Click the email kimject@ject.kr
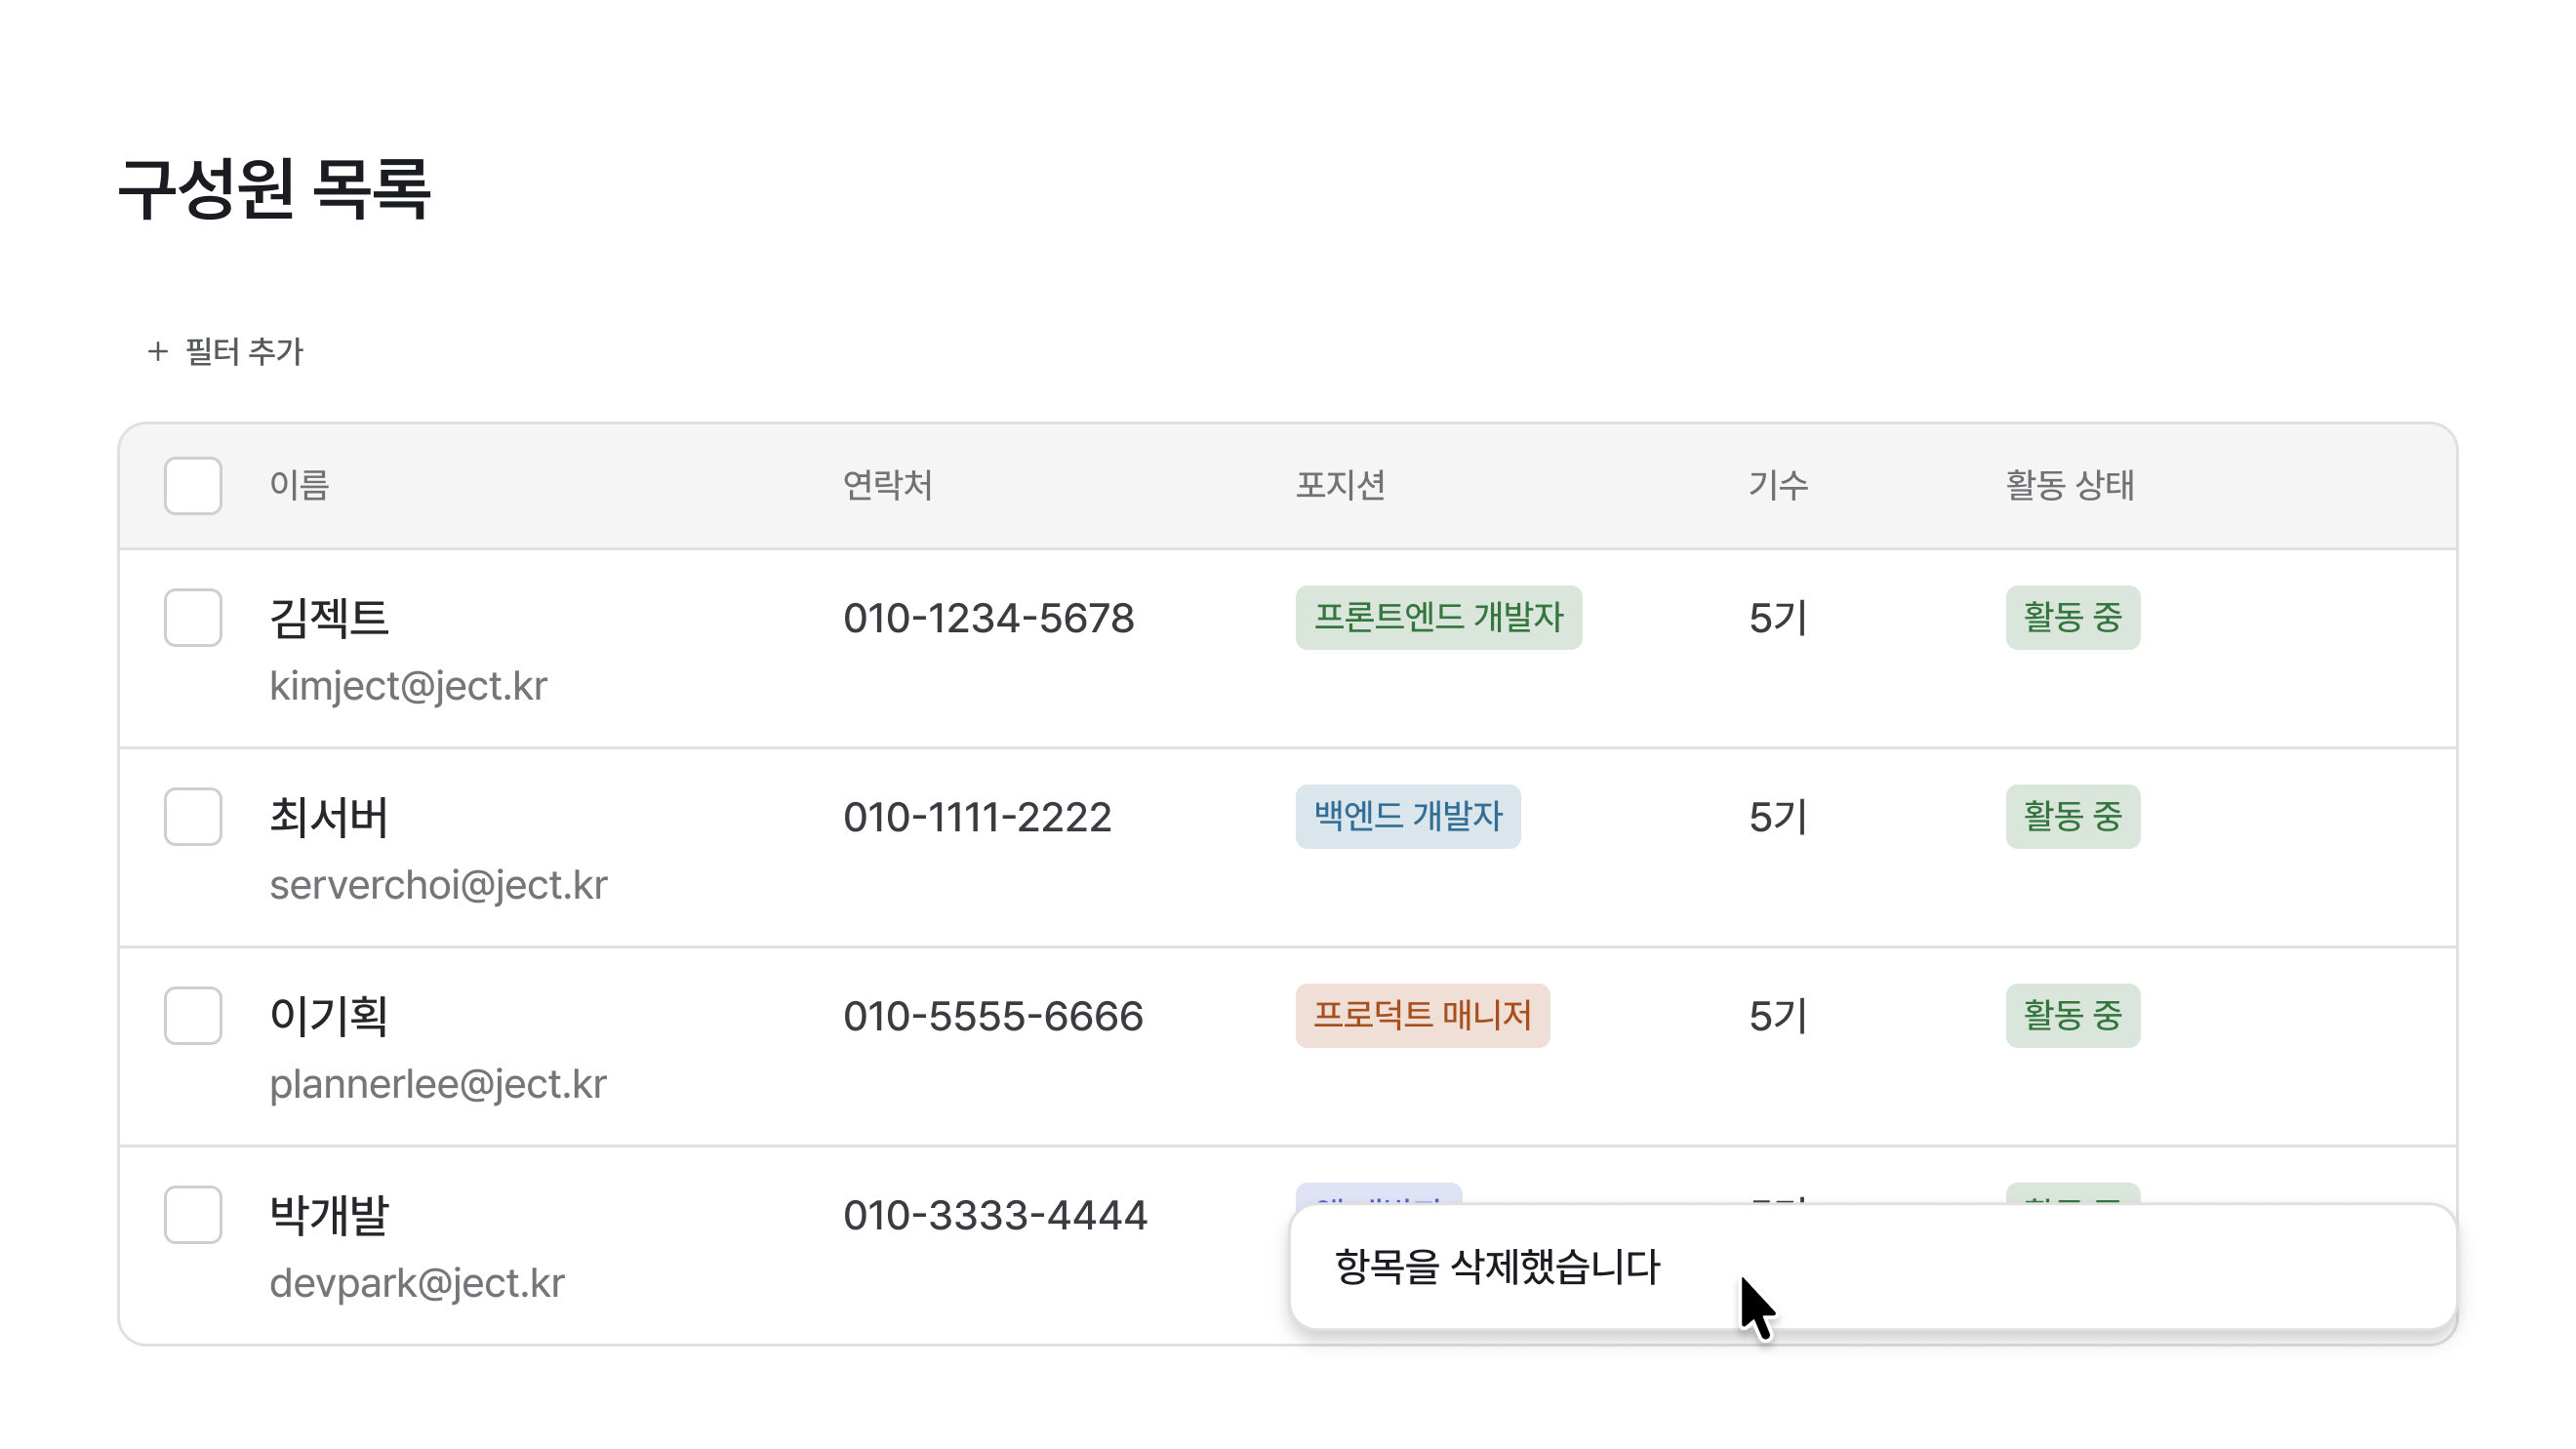The width and height of the screenshot is (2576, 1449). [x=408, y=686]
